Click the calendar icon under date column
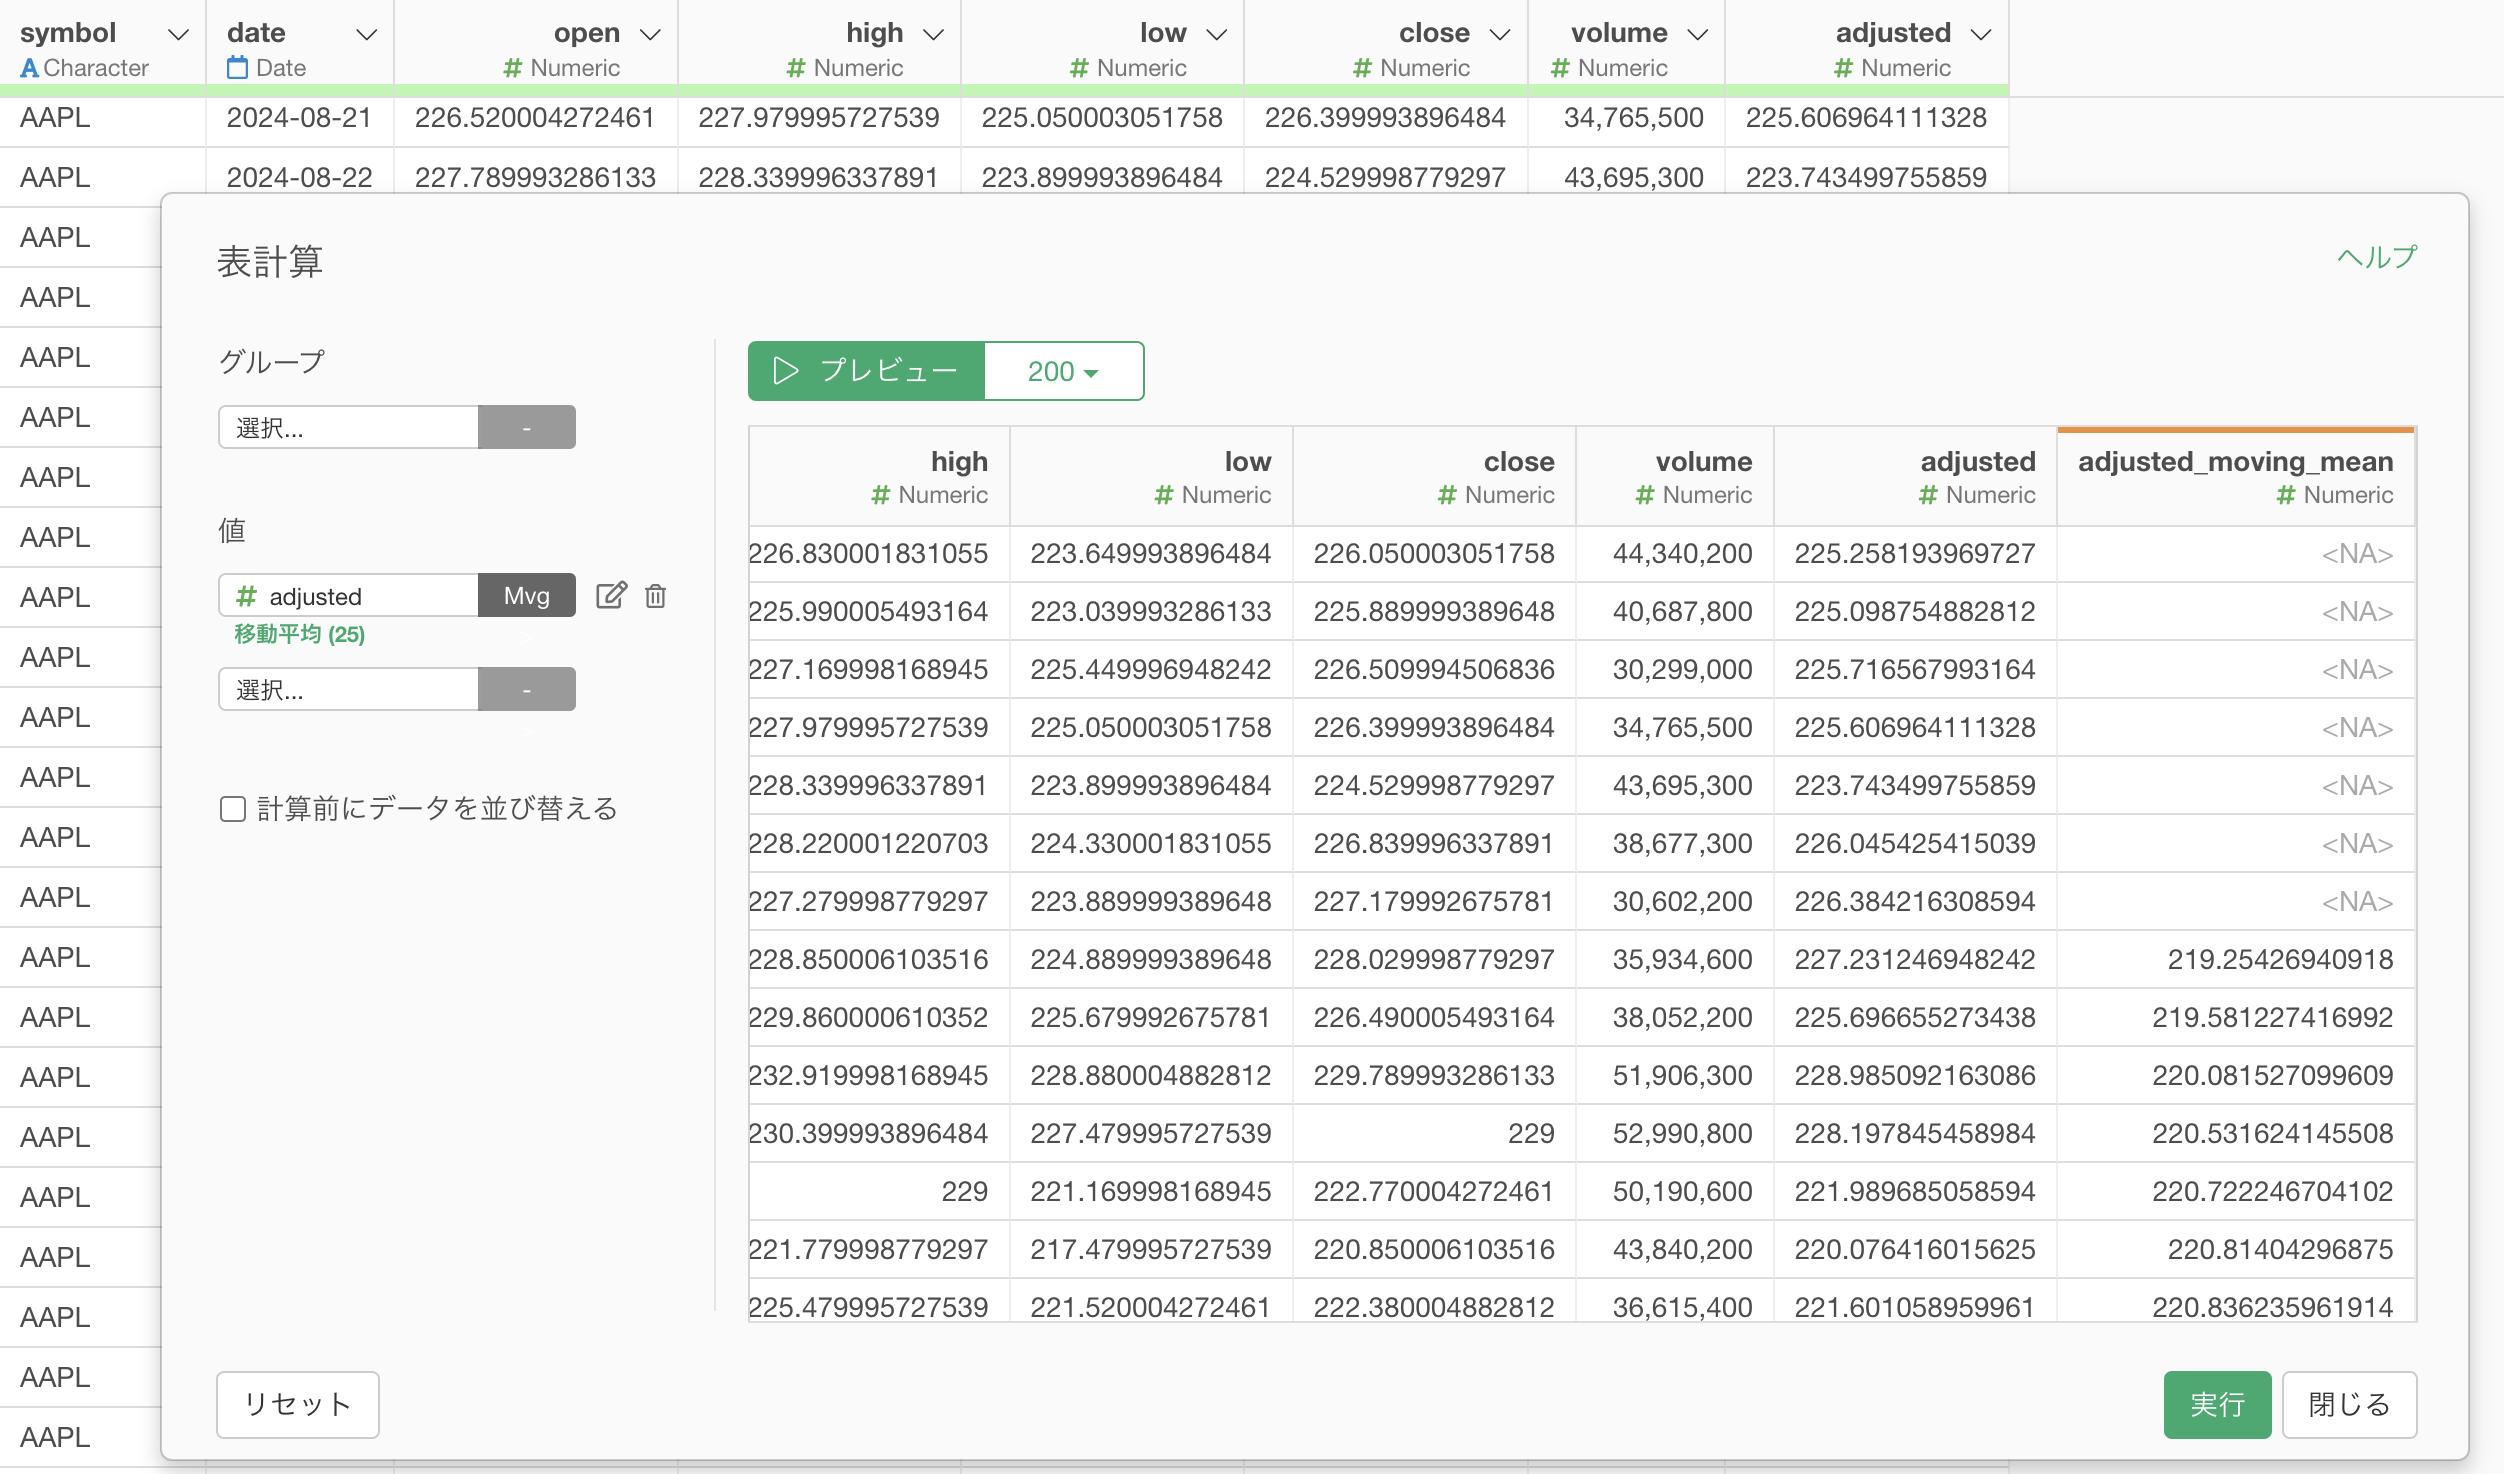The width and height of the screenshot is (2504, 1474). (237, 68)
